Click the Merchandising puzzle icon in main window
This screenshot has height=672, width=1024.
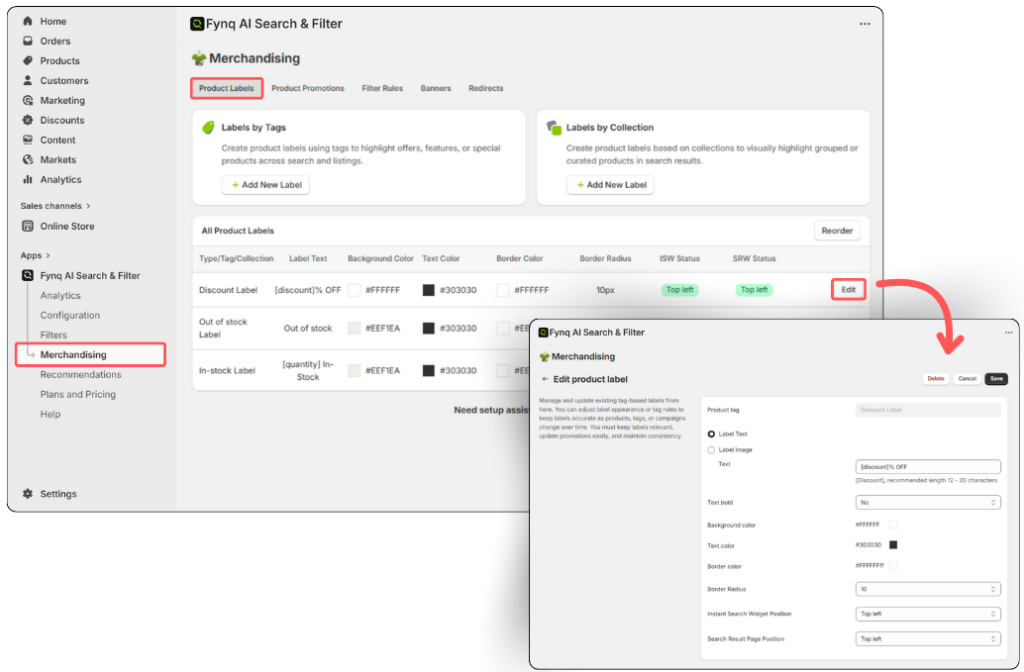click(x=199, y=59)
